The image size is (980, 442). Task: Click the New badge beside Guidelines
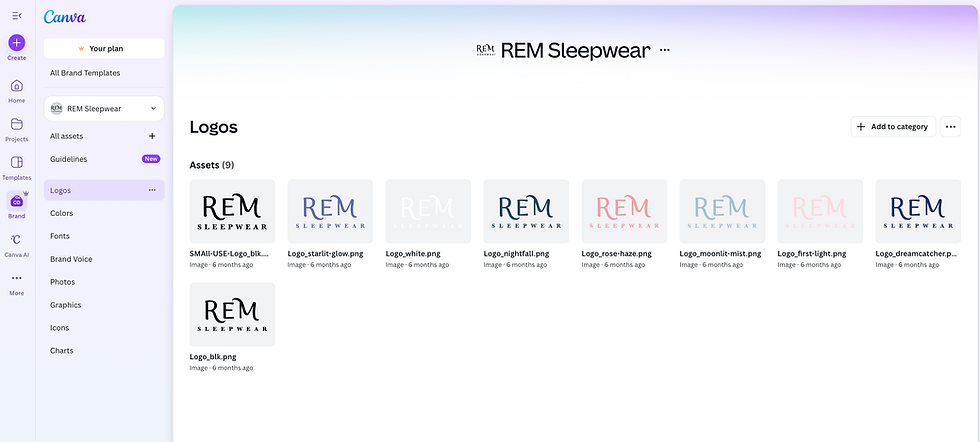pos(151,159)
